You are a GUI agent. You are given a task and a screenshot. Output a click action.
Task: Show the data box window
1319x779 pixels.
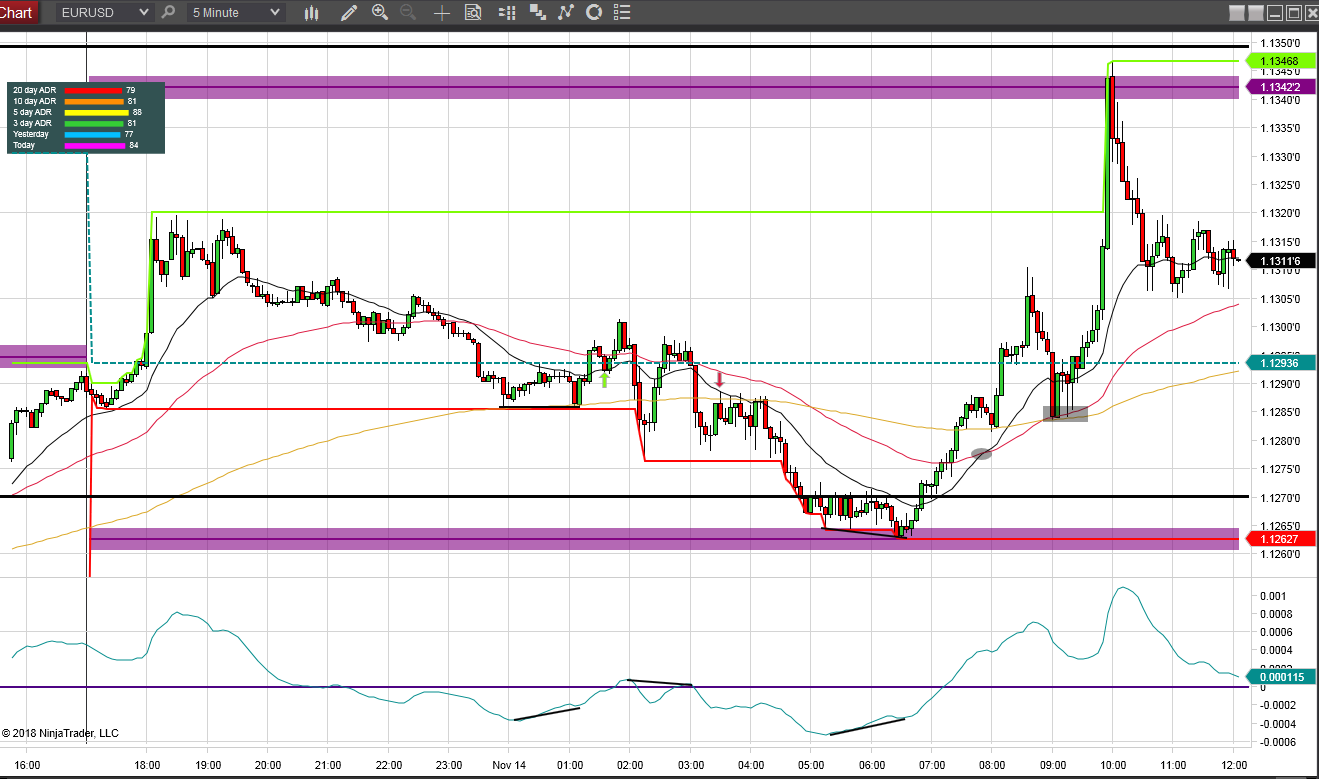(x=473, y=13)
